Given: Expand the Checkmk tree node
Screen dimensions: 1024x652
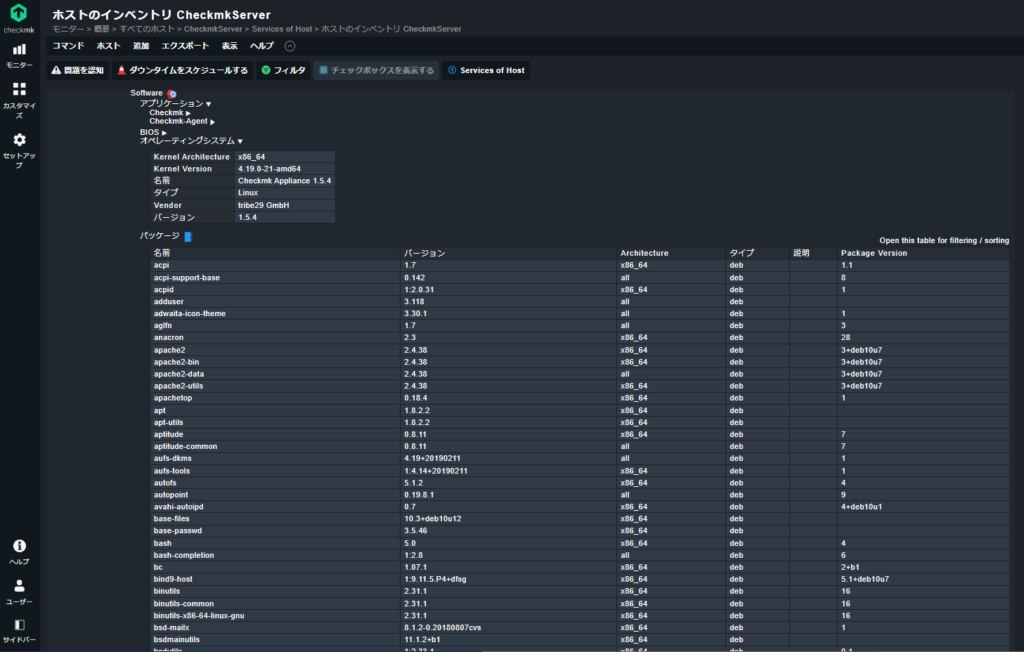Looking at the screenshot, I should click(170, 113).
